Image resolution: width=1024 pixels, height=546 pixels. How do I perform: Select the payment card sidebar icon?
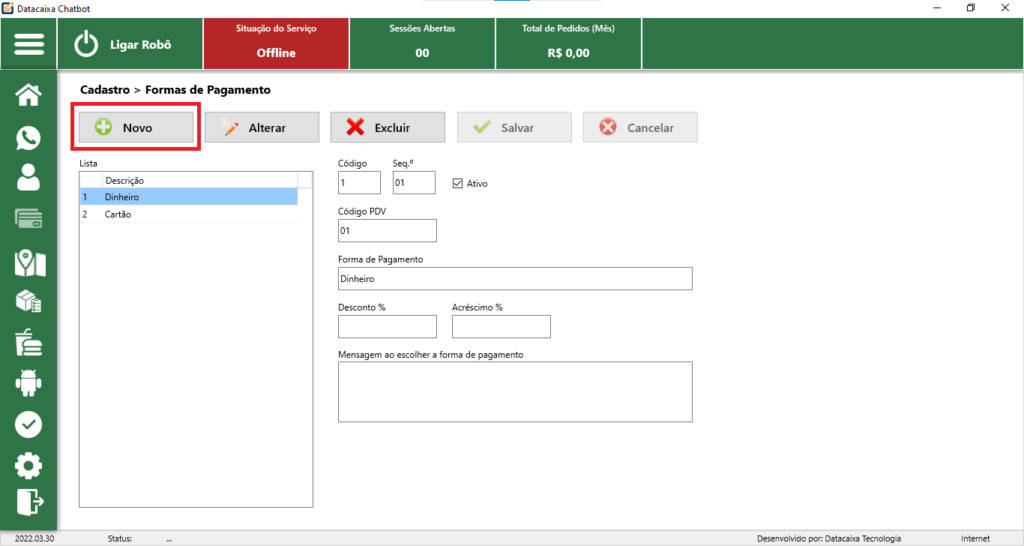[x=29, y=219]
